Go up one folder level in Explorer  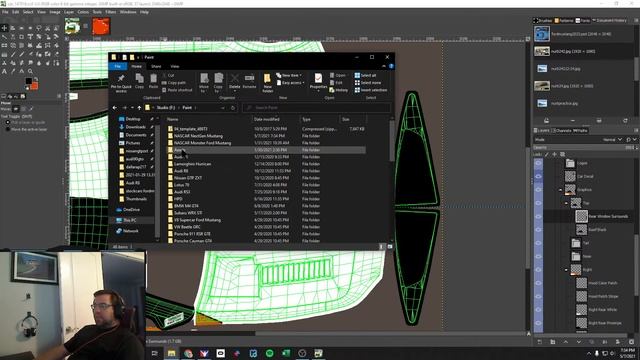pos(139,108)
